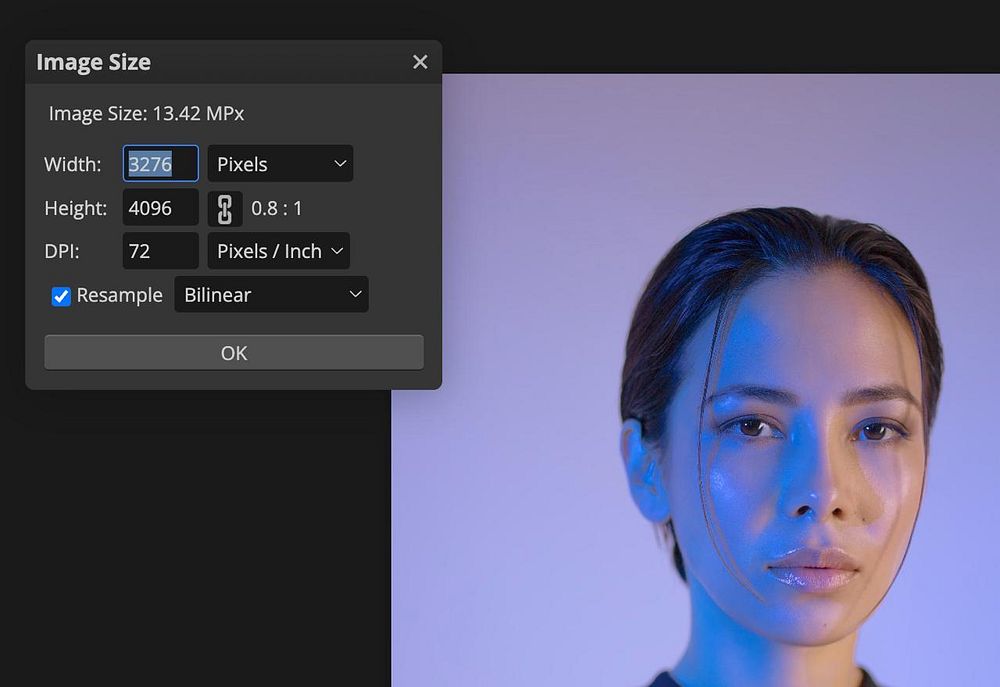The image size is (1000, 687).
Task: Click the 'DPI:' label
Action: [x=62, y=251]
